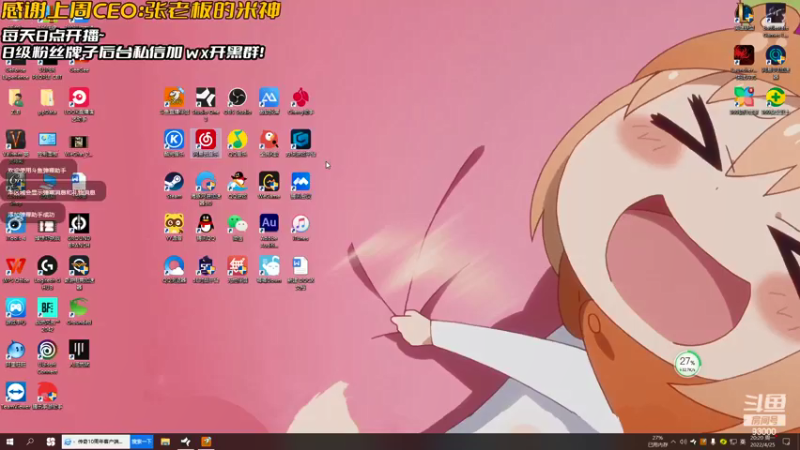800x450 pixels.
Task: Open the white-bars black square icon
Action: coord(79,350)
